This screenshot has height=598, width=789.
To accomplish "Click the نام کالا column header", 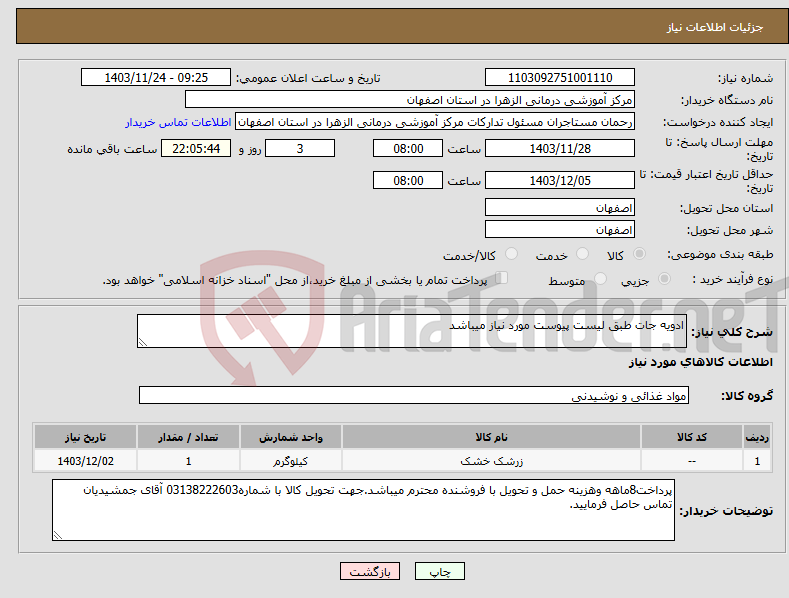I will 491,437.
